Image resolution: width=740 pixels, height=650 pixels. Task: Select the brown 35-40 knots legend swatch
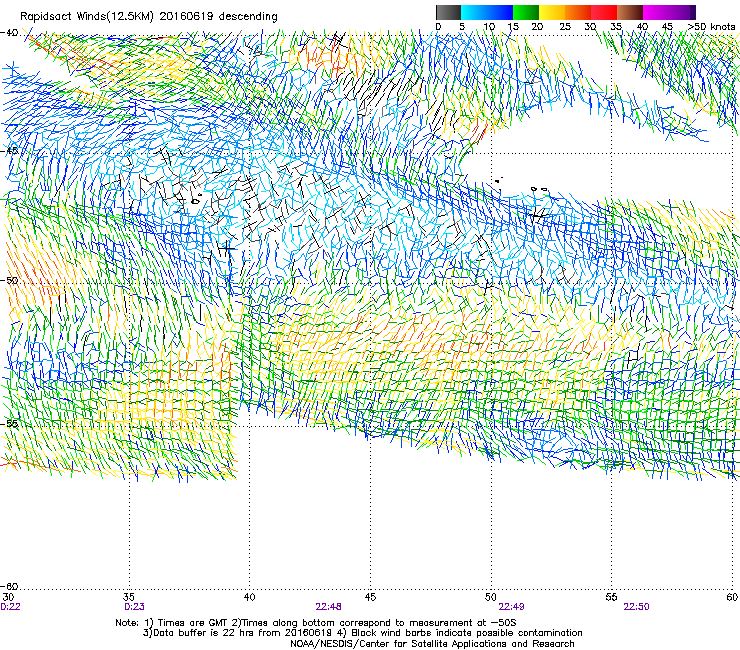pos(630,12)
